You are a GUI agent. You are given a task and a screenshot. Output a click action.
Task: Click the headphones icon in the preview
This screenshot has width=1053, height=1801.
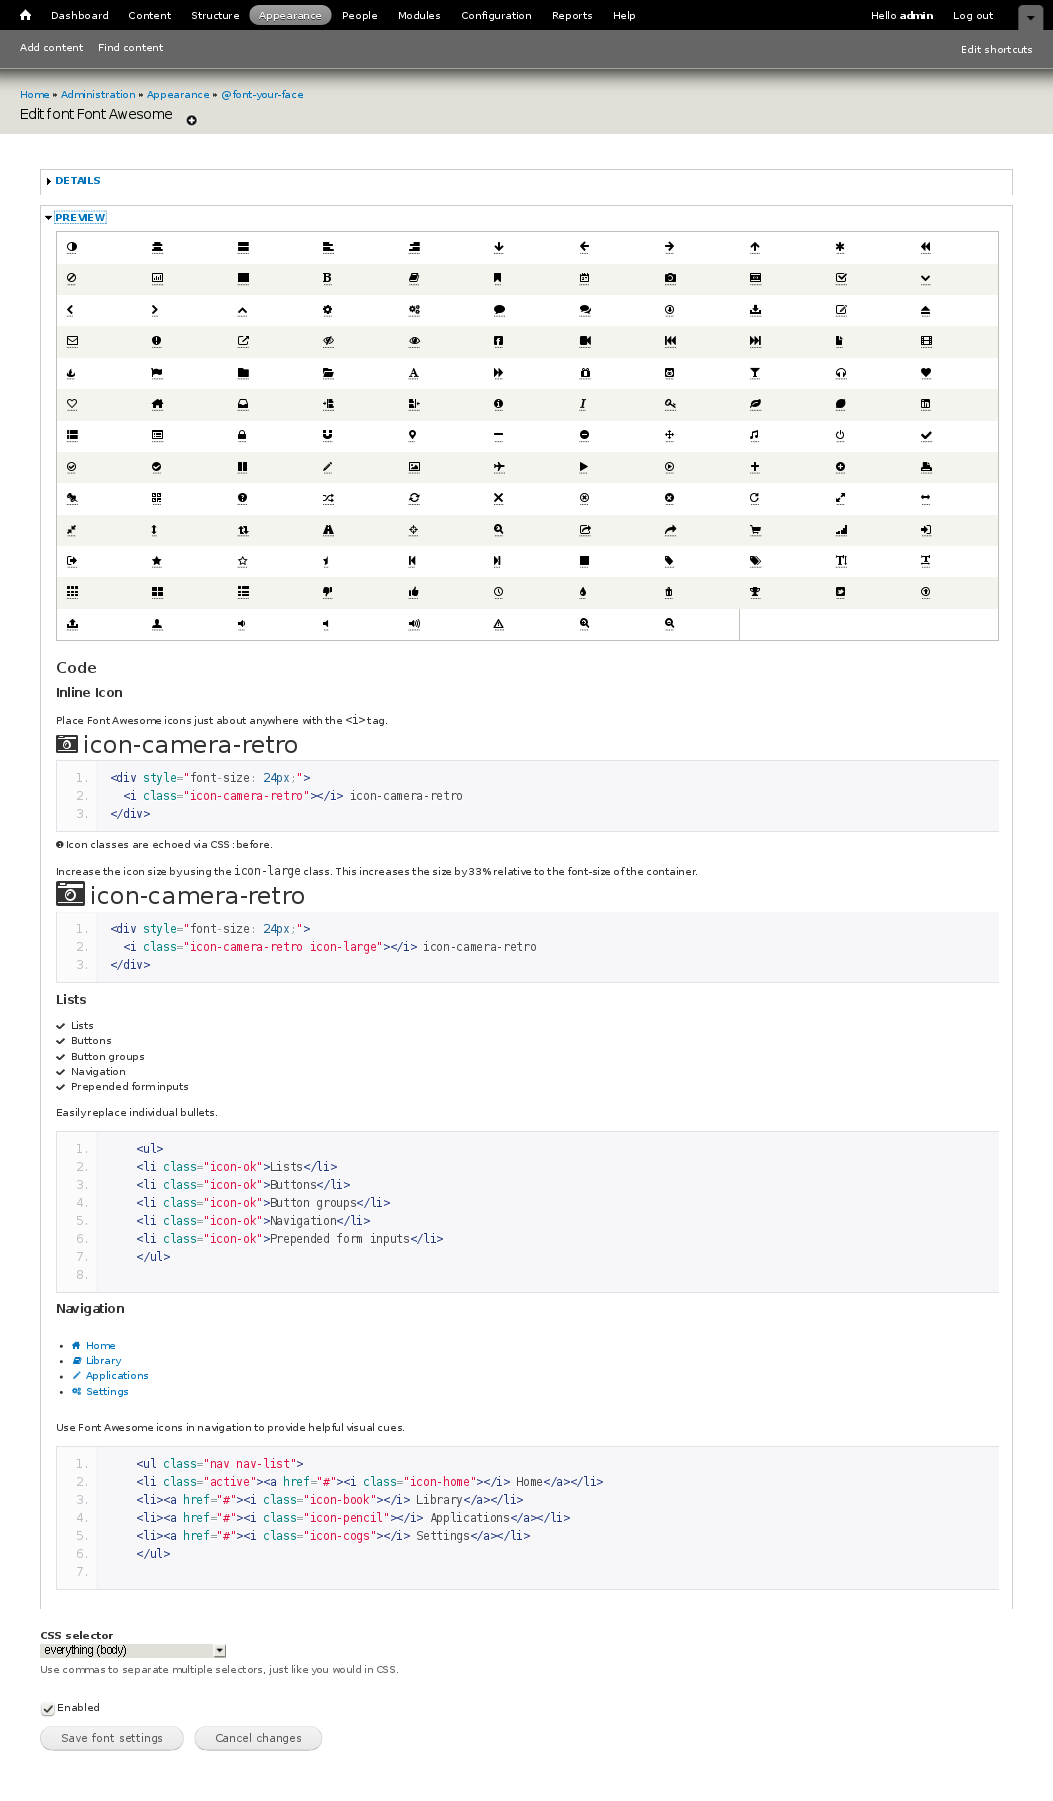(x=841, y=372)
